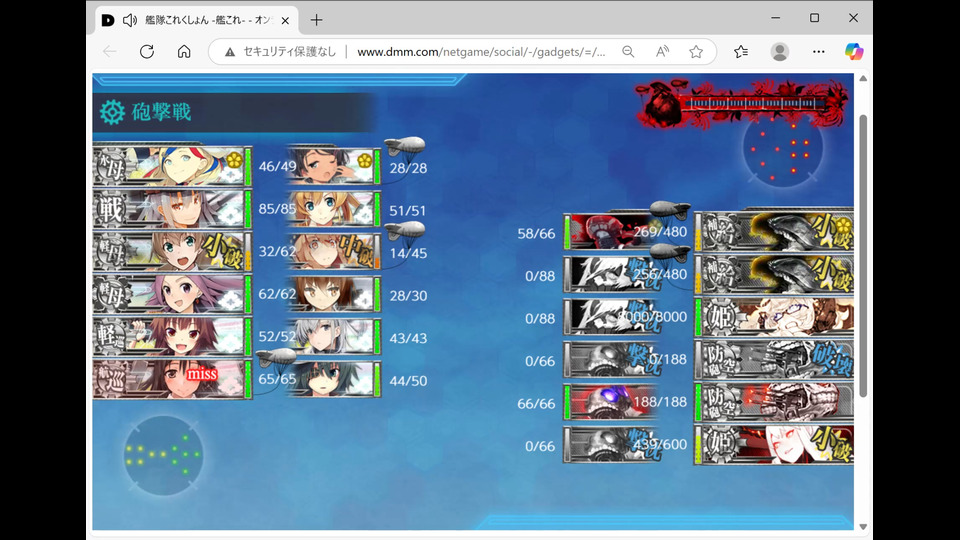Select the 軽巡 ship card with 52/52 HP
Screen dimensions: 960x540
(172, 336)
